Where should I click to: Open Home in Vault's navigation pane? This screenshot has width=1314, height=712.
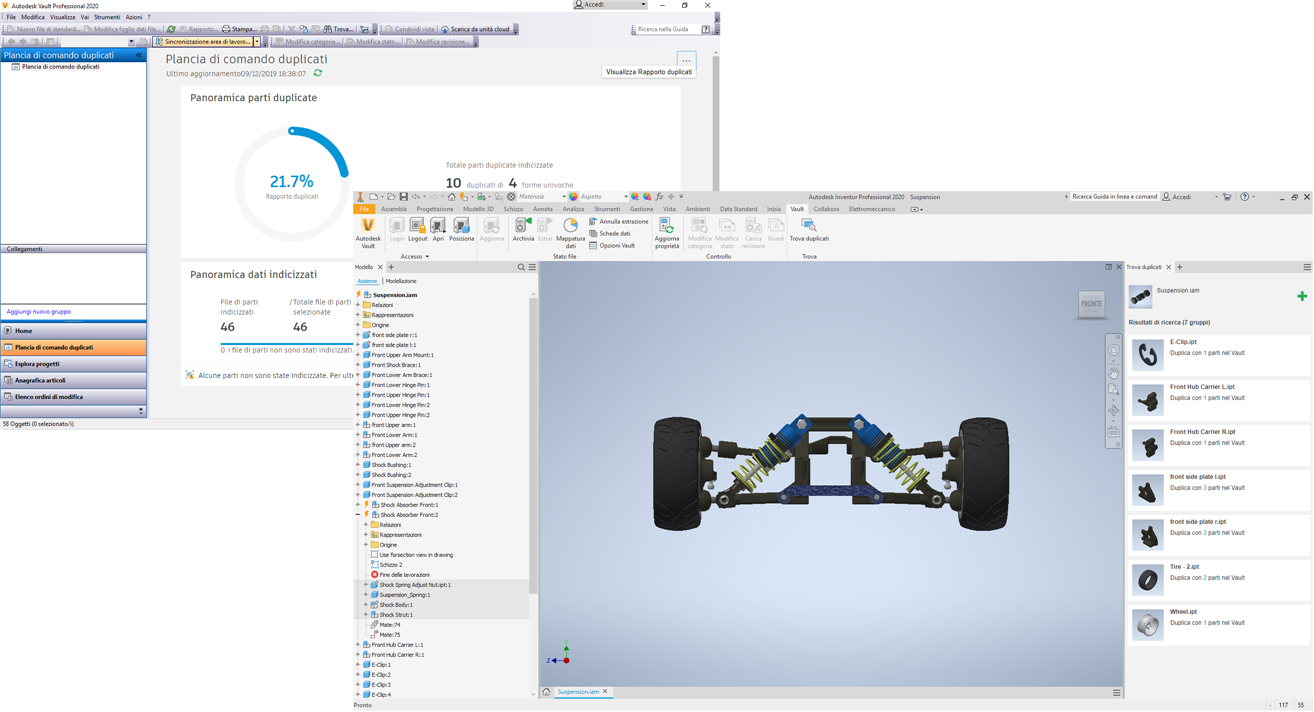(73, 331)
